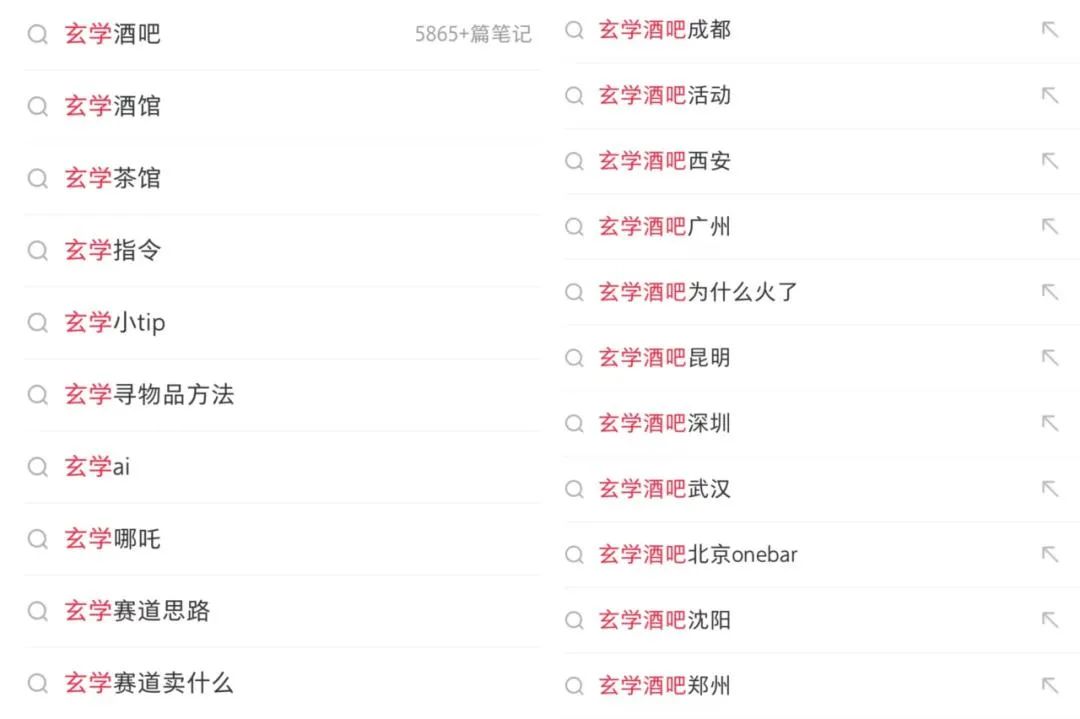The image size is (1080, 719).
Task: Click the arrow icon next to 玄学酒吧广州
Action: tap(1049, 227)
